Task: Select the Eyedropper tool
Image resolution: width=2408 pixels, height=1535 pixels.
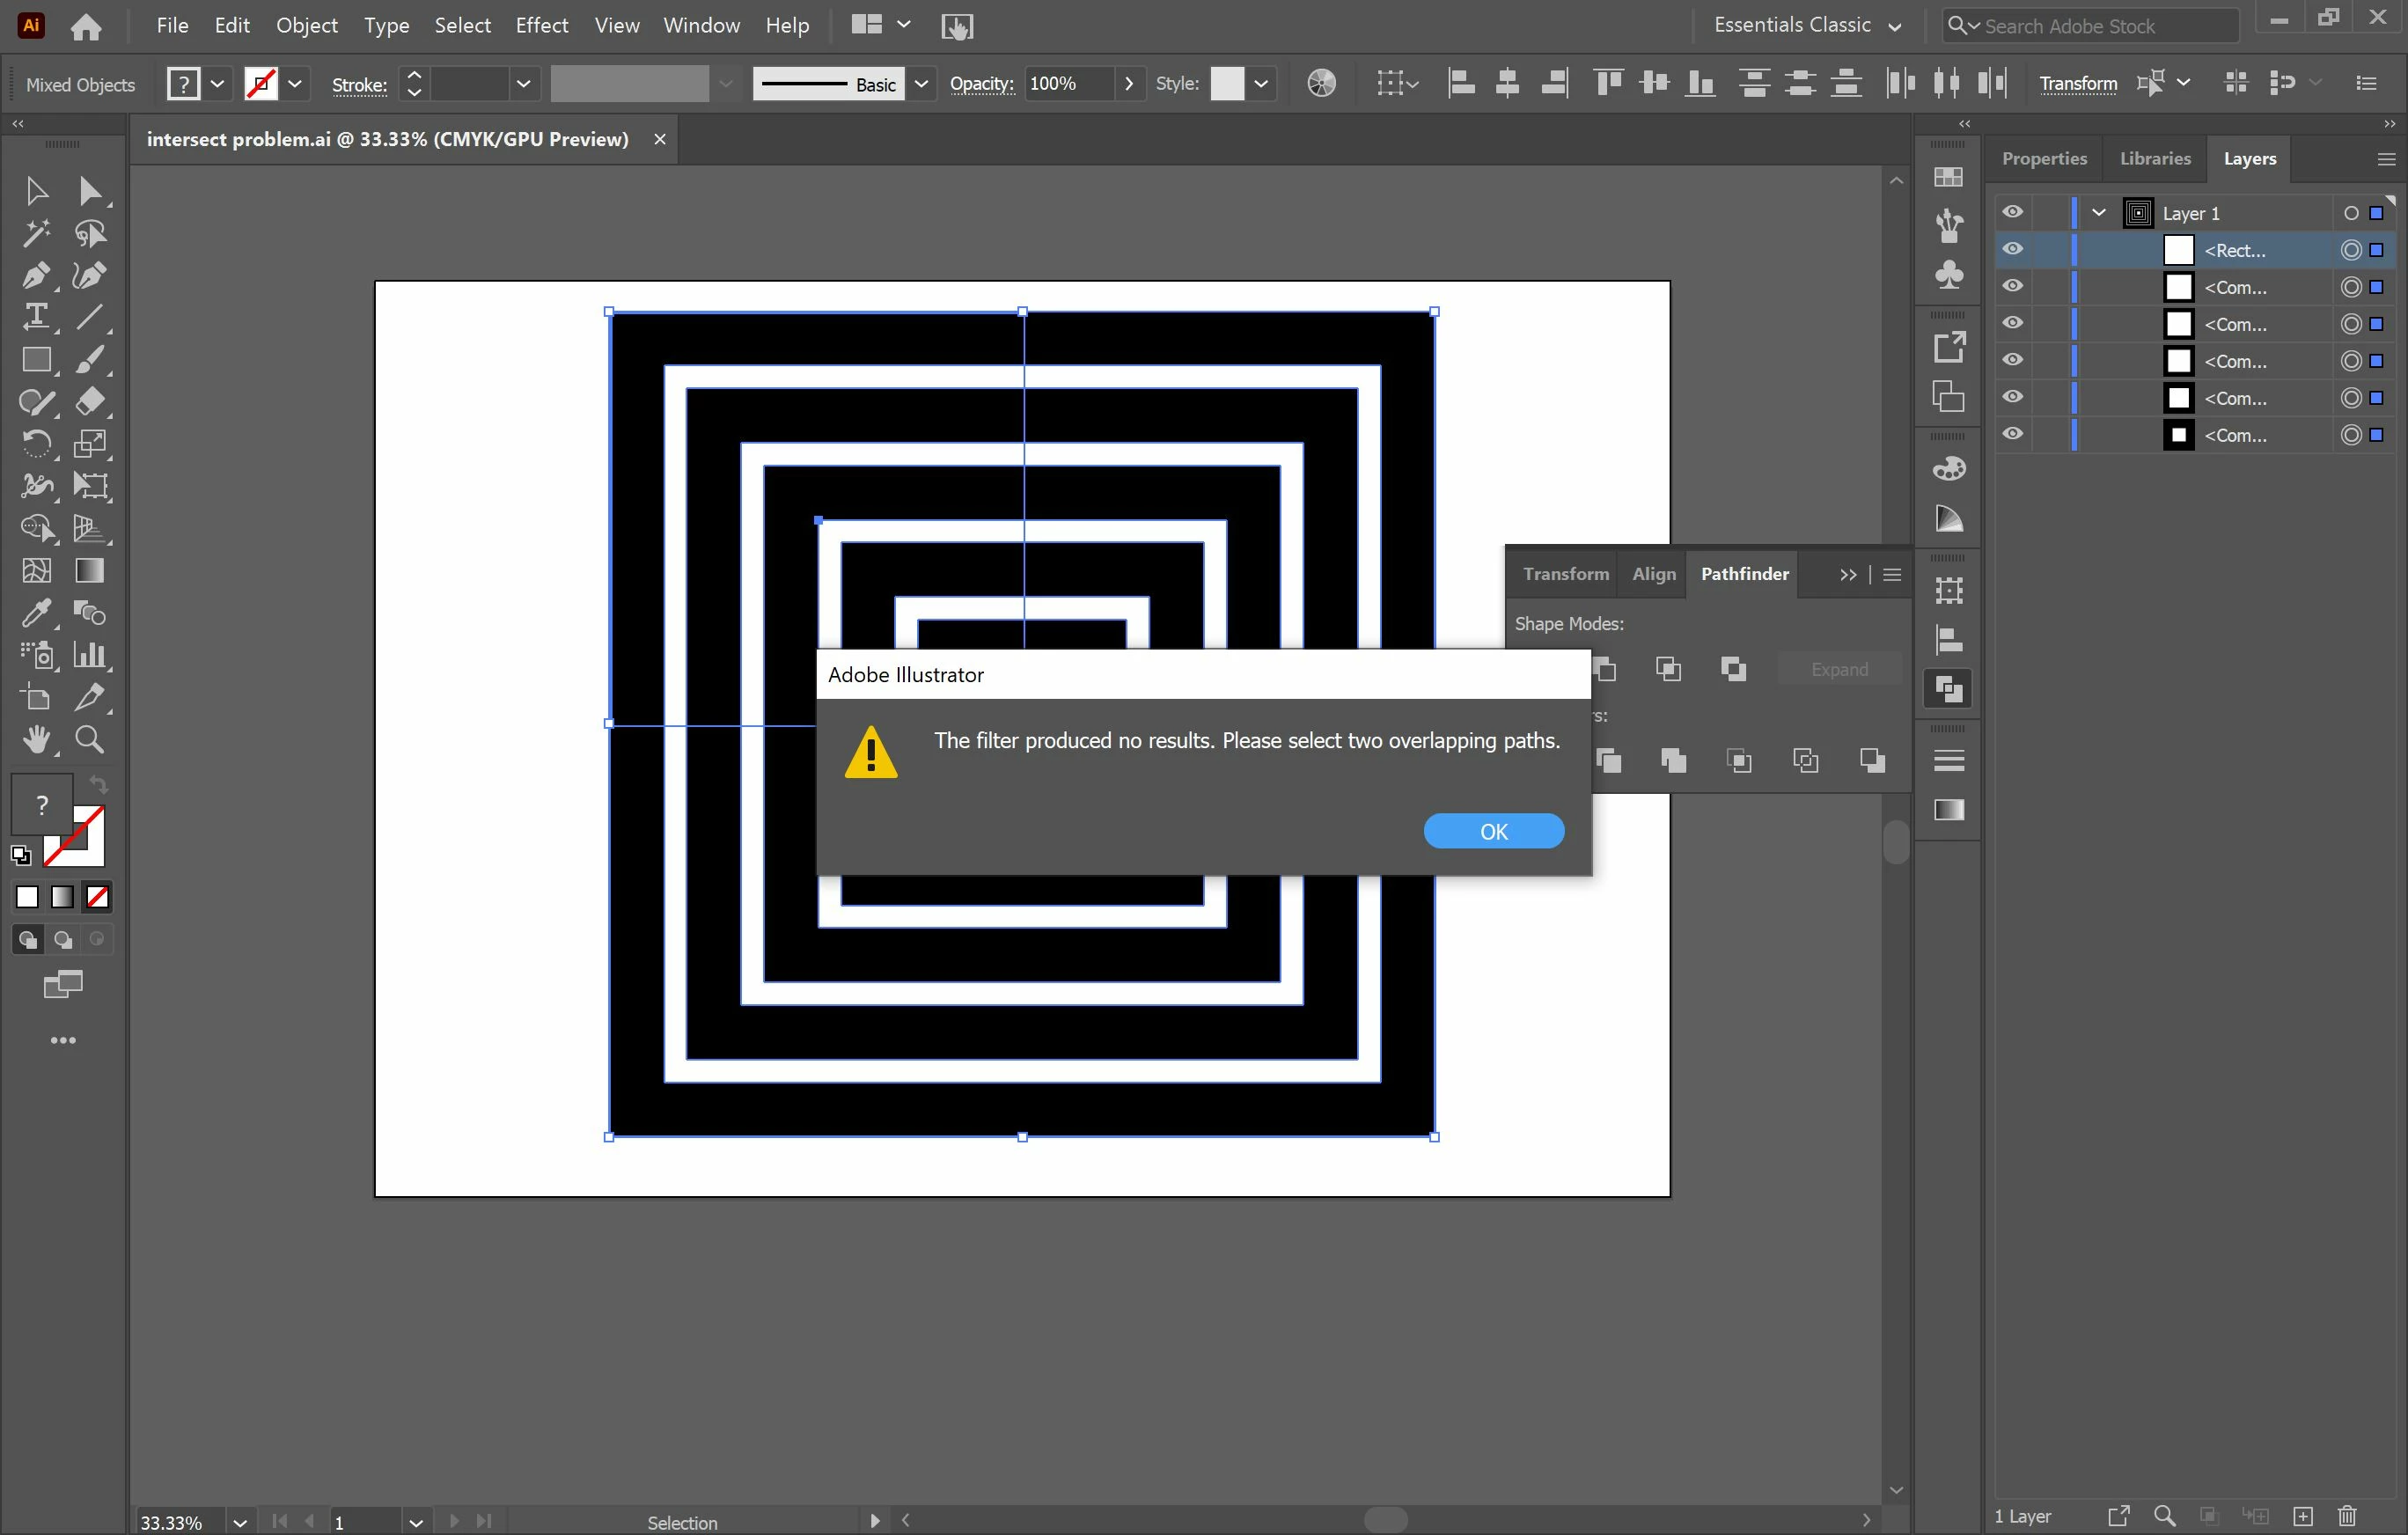Action: (x=36, y=612)
